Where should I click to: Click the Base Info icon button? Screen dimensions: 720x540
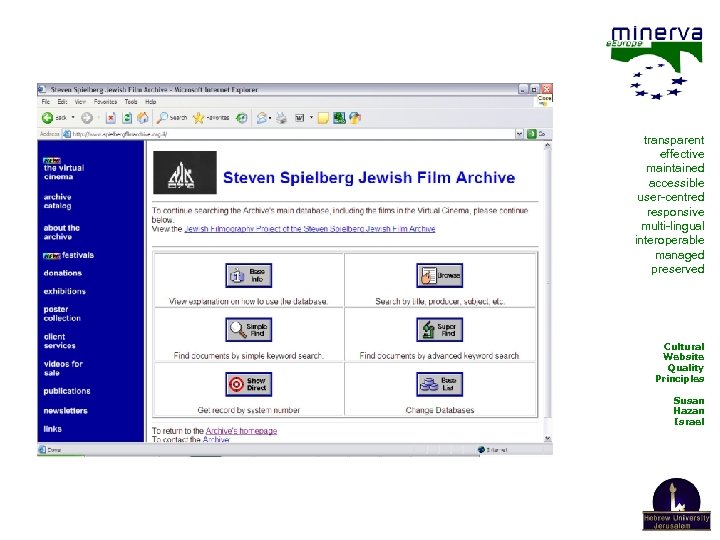[x=248, y=276]
